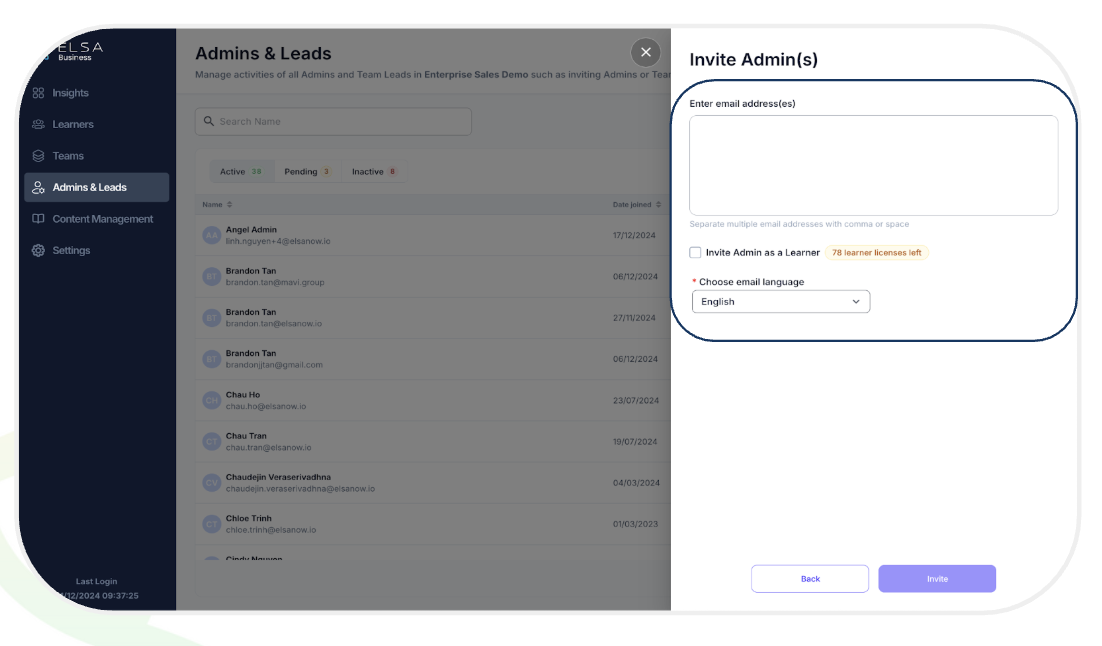1102x646 pixels.
Task: Close the invite panel with the X
Action: [x=645, y=52]
